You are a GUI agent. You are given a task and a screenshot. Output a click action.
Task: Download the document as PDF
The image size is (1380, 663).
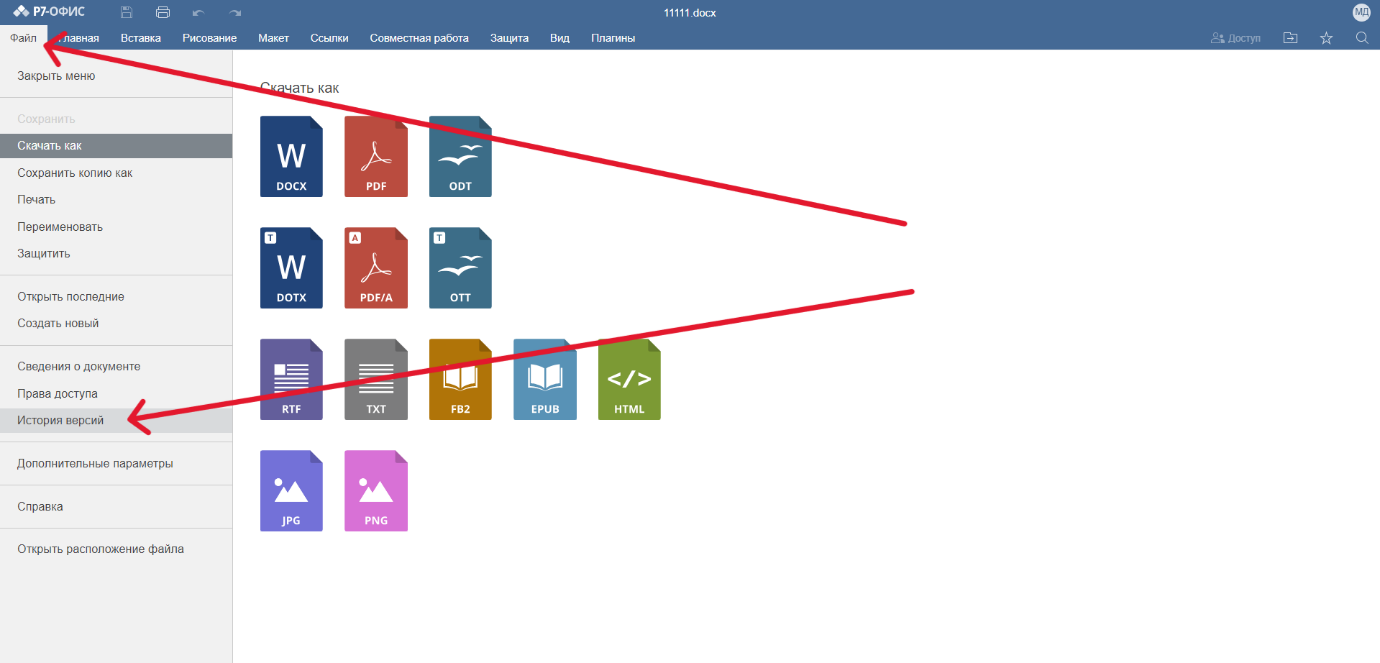click(x=376, y=156)
